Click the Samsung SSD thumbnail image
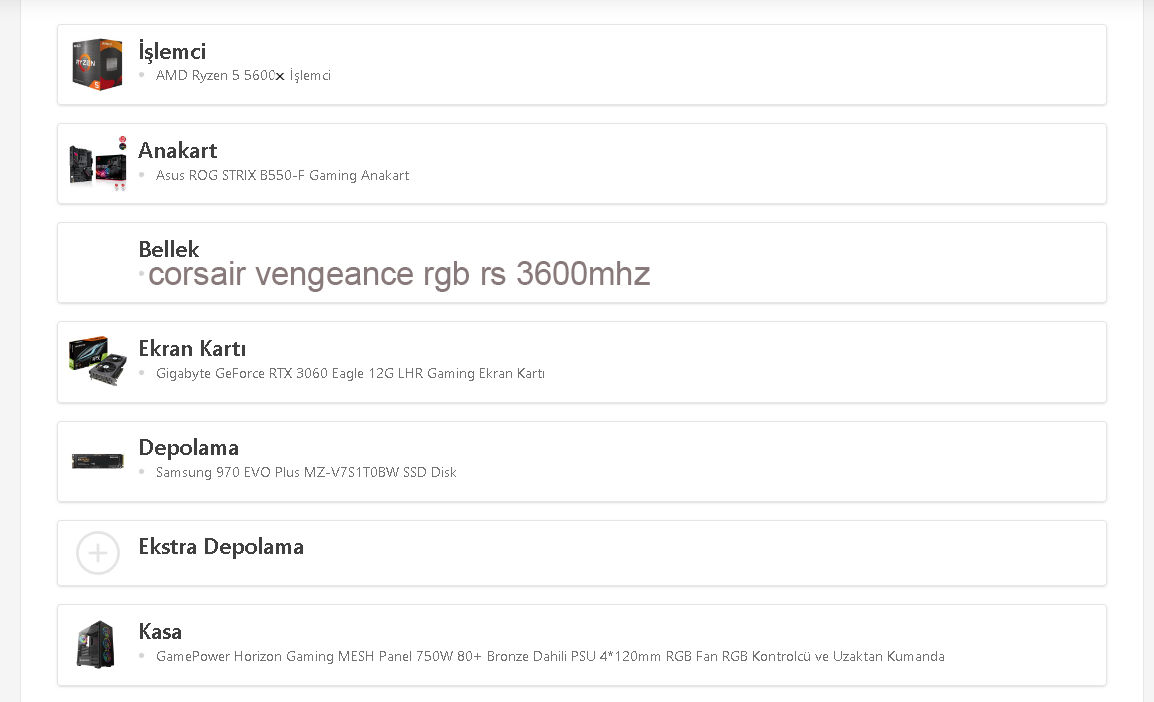Screen dimensions: 1154x702 point(97,461)
